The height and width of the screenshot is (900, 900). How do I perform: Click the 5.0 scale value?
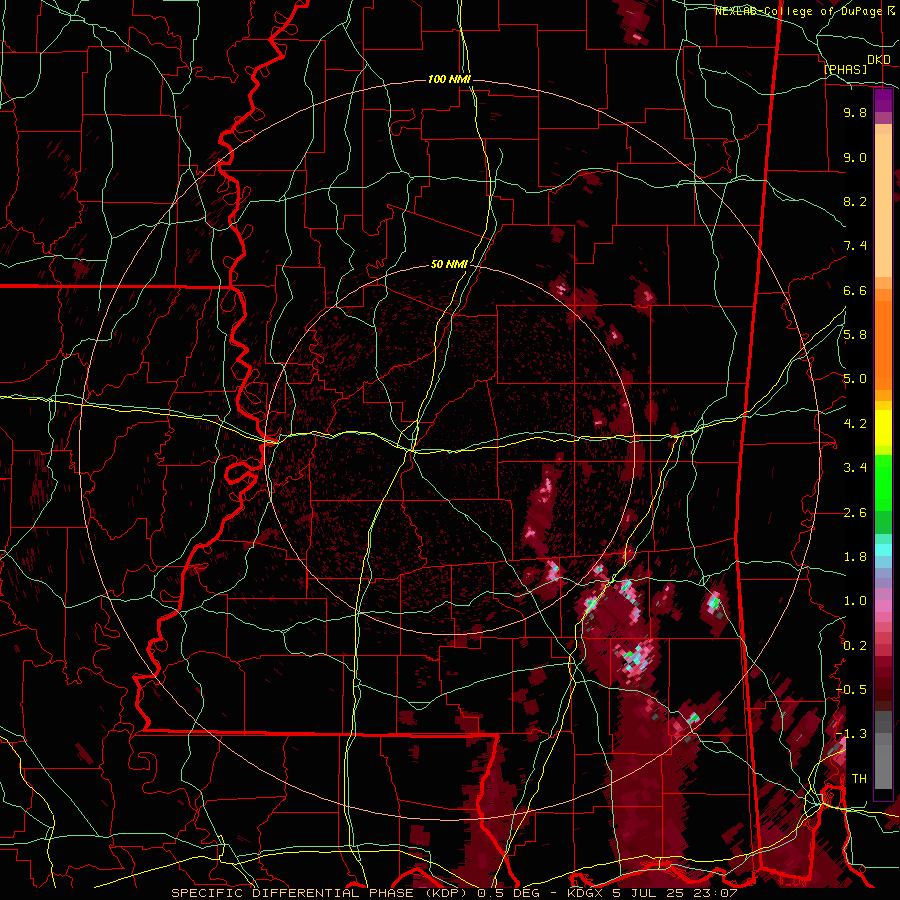855,379
